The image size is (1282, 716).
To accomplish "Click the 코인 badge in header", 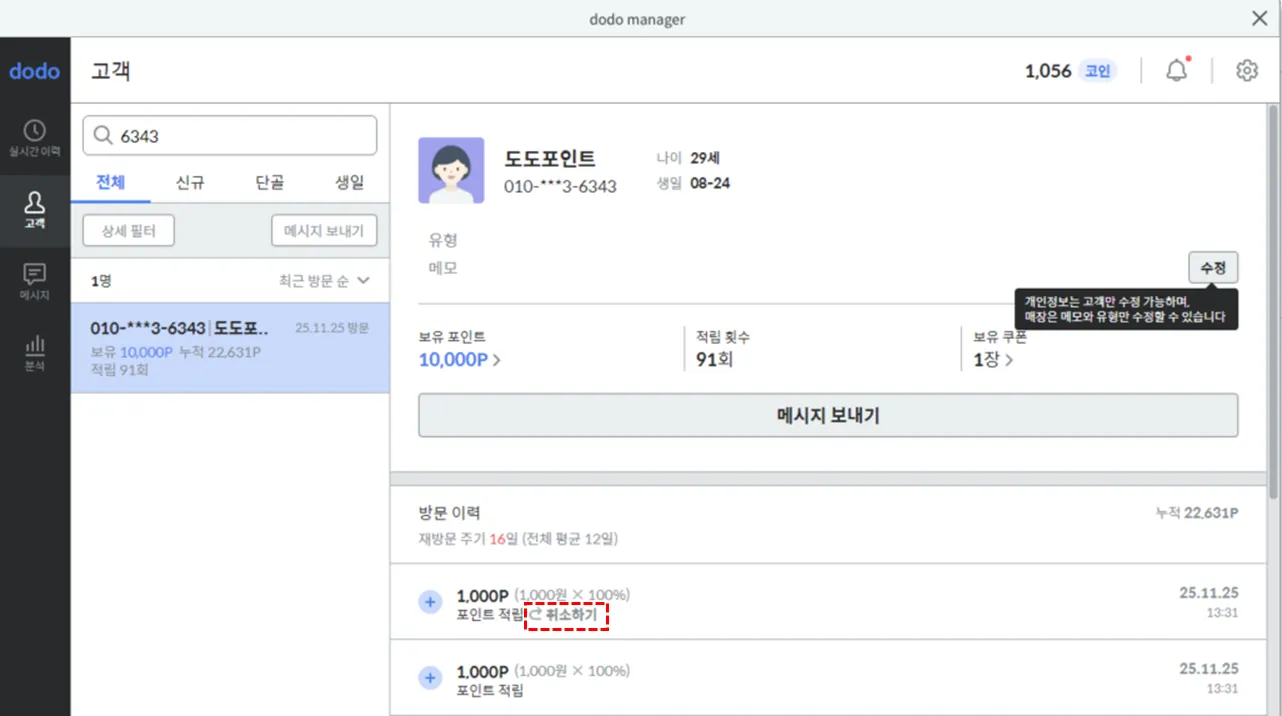I will click(1097, 71).
